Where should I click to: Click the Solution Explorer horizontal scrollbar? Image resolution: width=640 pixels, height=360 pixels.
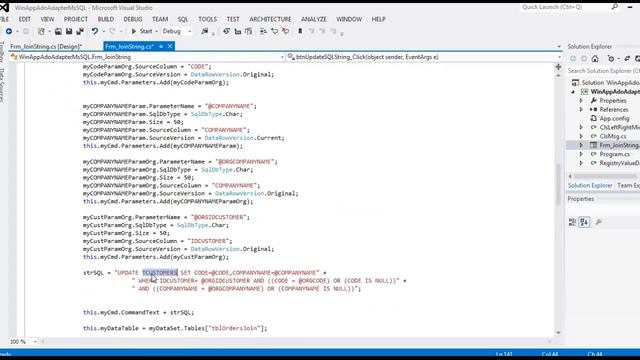[x=605, y=176]
